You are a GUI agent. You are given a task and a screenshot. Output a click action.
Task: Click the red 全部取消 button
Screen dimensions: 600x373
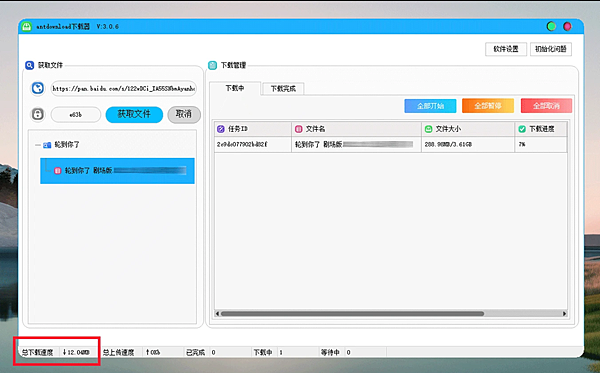pos(546,106)
